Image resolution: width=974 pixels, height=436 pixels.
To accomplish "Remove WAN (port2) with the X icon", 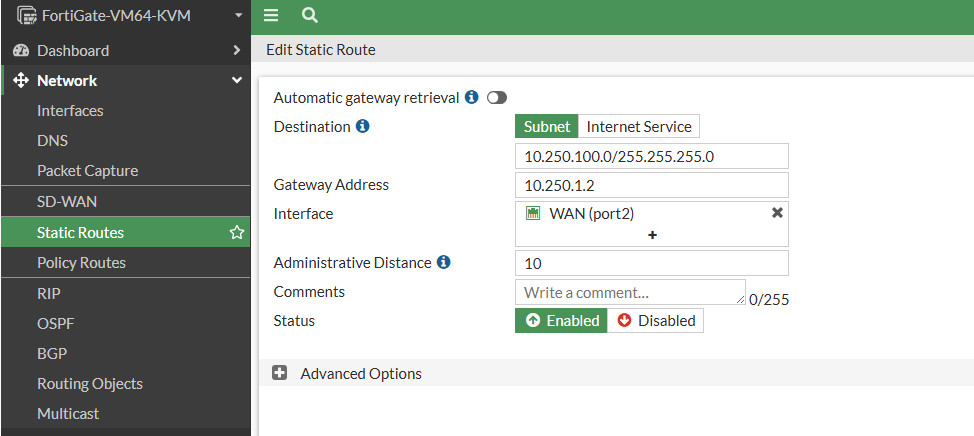I will tap(776, 213).
